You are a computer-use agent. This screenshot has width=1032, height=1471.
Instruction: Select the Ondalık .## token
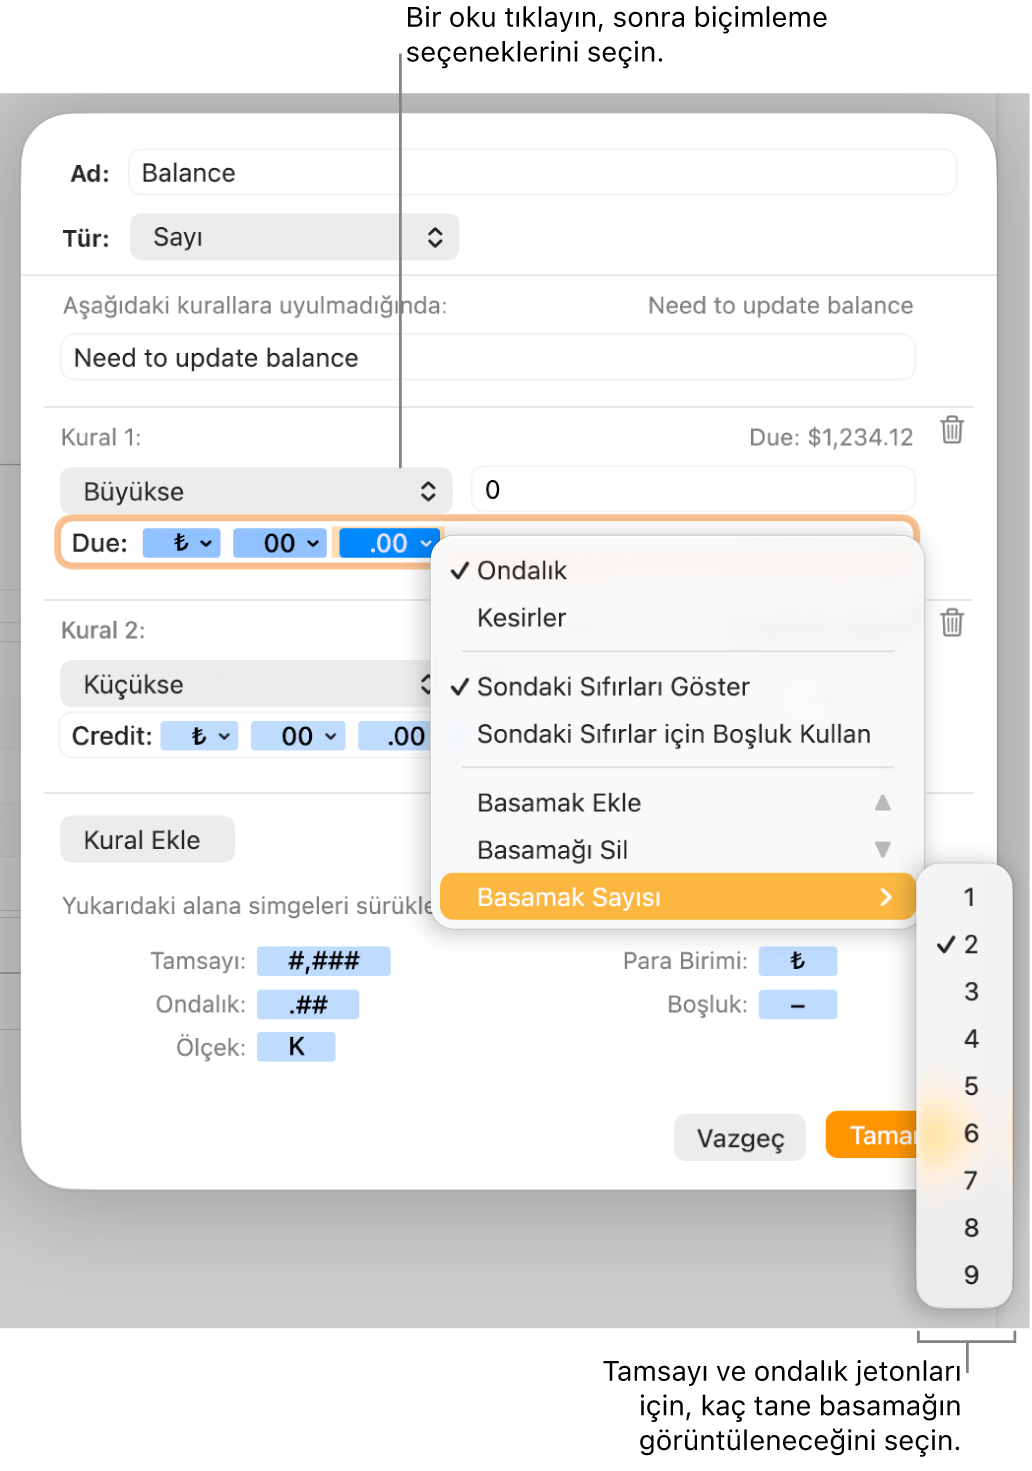click(308, 1004)
